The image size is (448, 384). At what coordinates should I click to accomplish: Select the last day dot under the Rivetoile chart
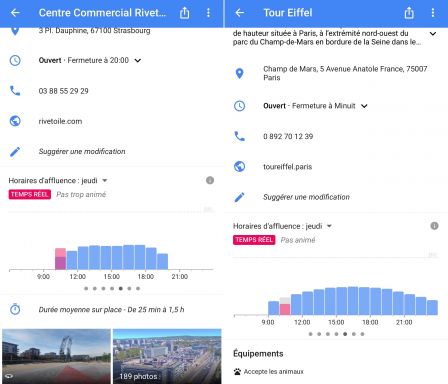pos(138,288)
